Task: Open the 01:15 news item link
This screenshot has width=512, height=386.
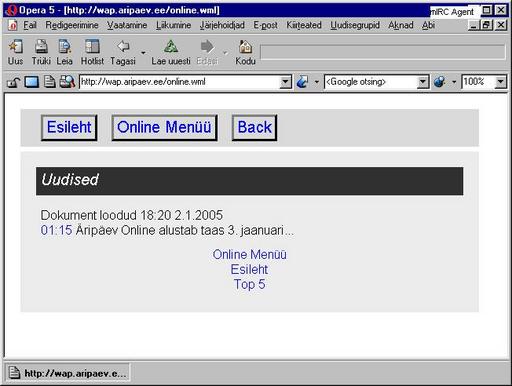Action: (x=56, y=230)
